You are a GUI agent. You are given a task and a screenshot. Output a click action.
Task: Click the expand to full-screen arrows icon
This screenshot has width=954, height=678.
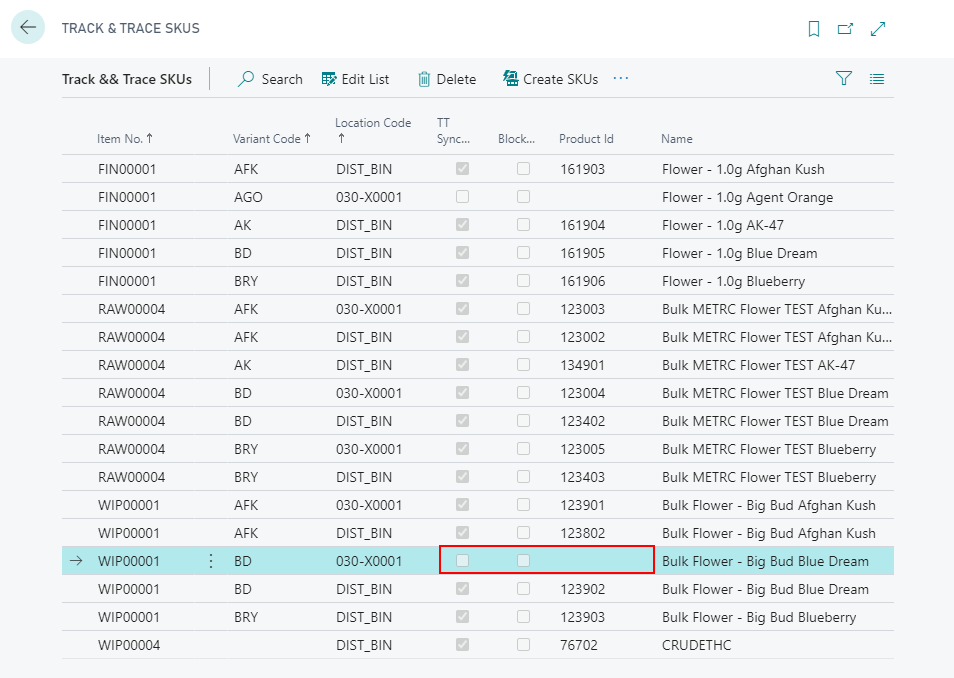tap(878, 29)
